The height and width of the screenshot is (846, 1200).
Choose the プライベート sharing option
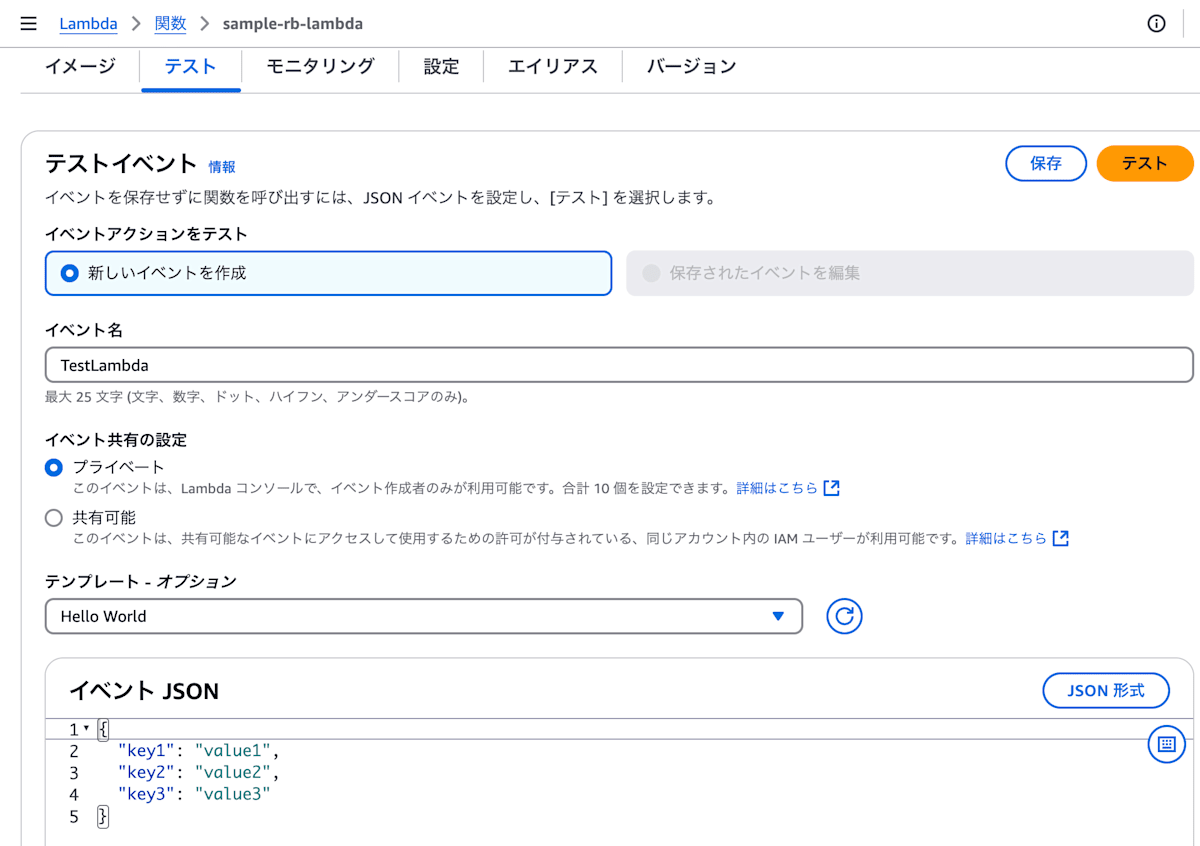pos(54,467)
